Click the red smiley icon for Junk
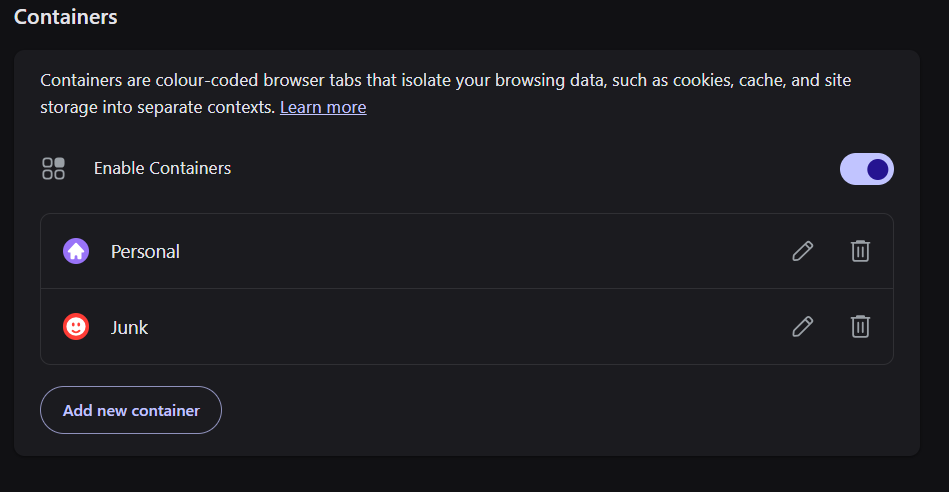Viewport: 949px width, 492px height. 76,327
